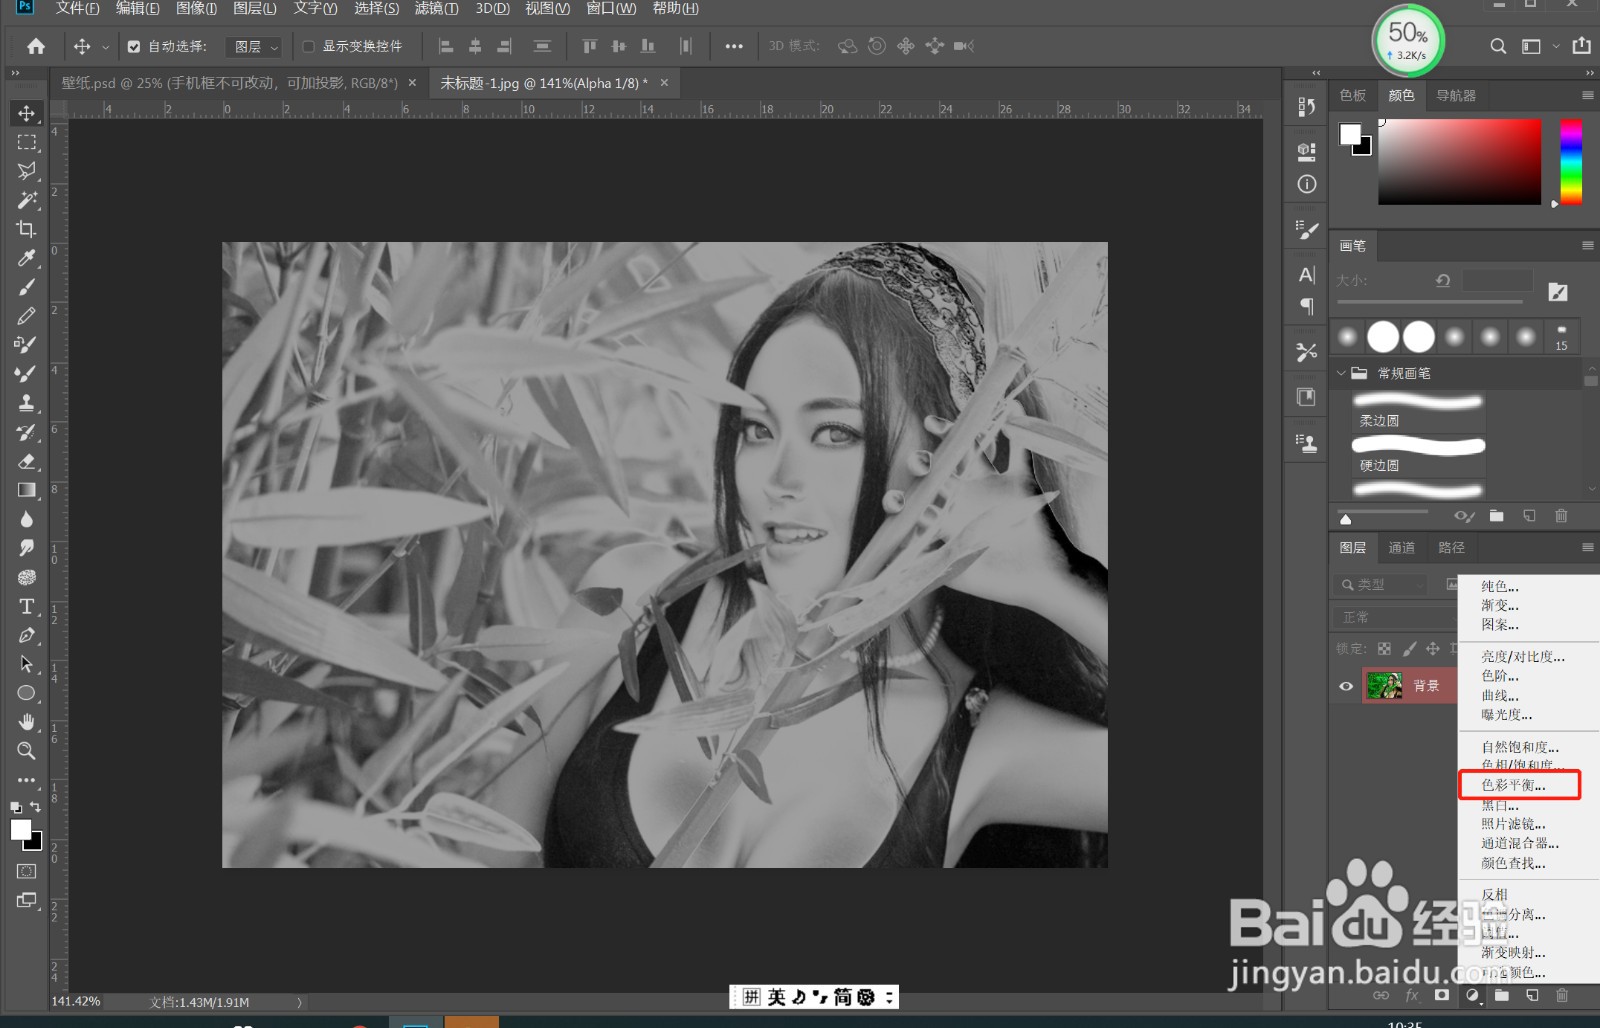The width and height of the screenshot is (1600, 1028).
Task: Open the 类型 layer filter dropdown
Action: tap(1383, 584)
